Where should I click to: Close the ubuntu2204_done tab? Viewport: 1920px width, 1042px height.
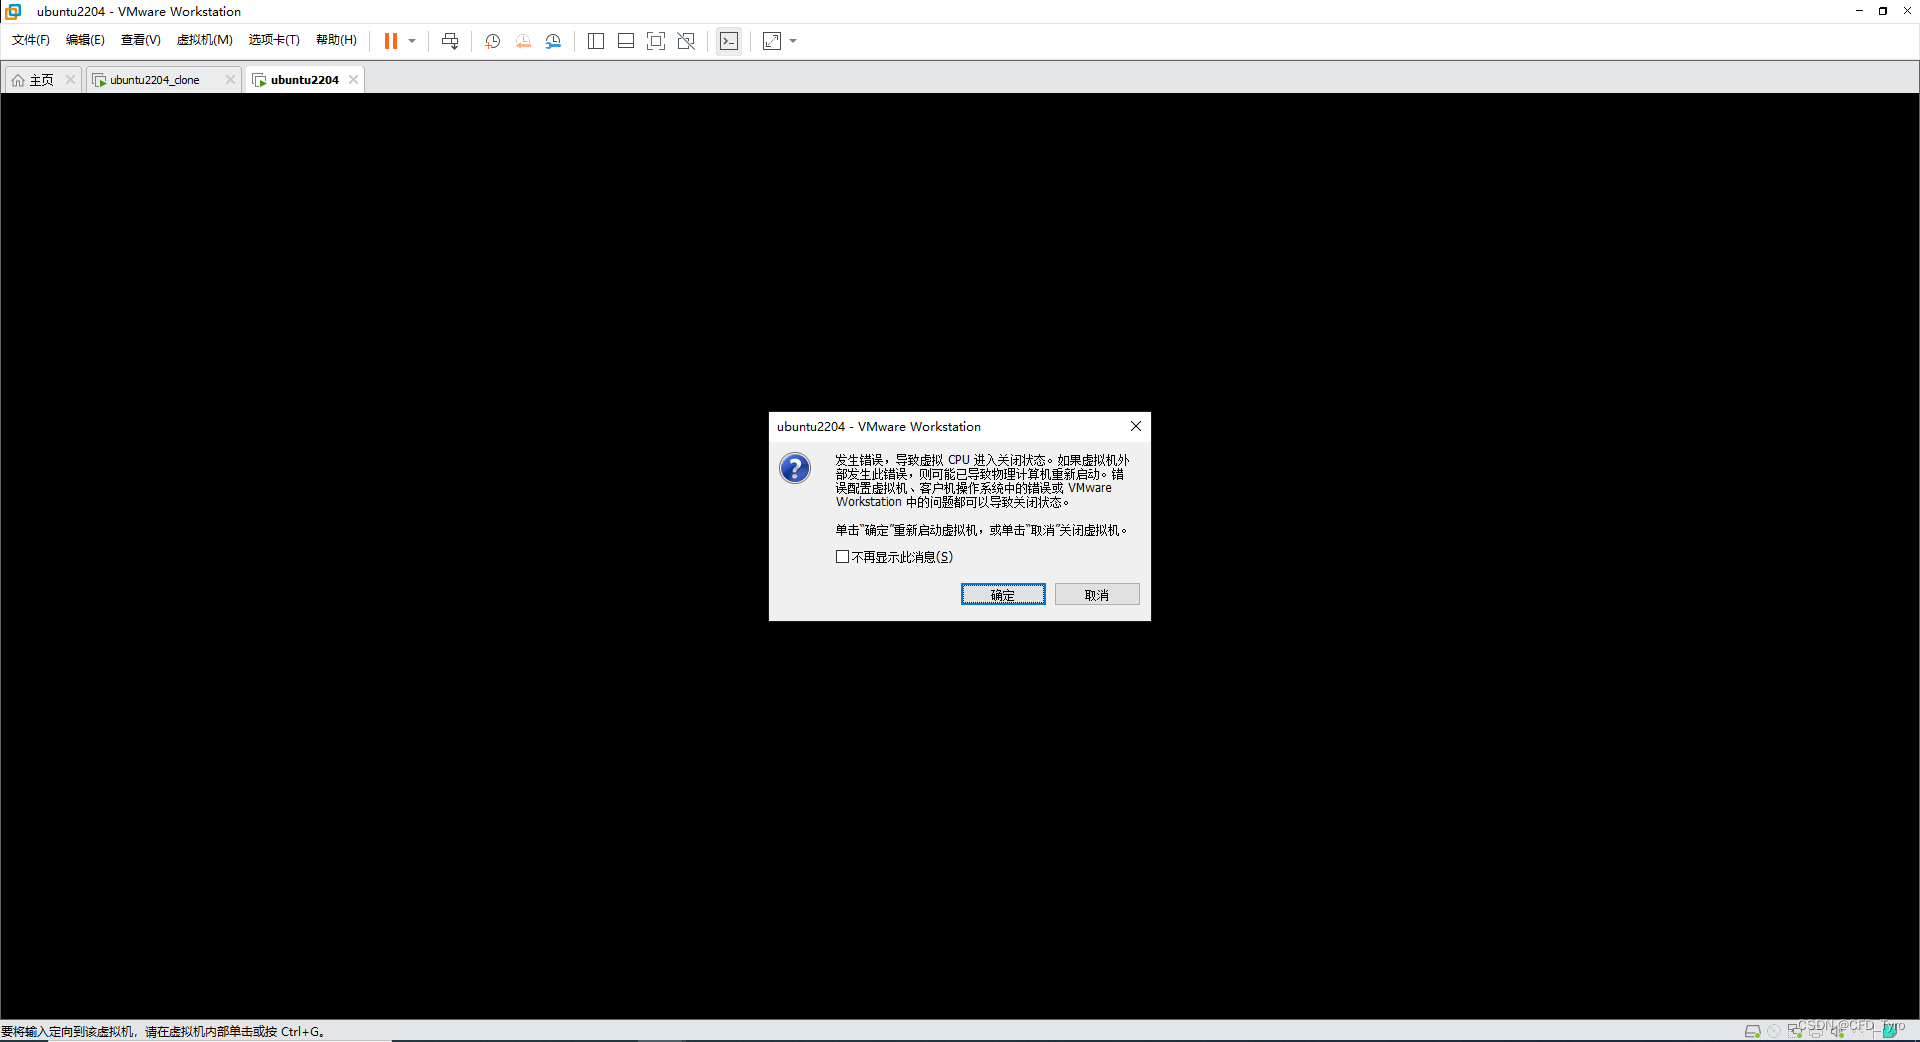point(230,80)
